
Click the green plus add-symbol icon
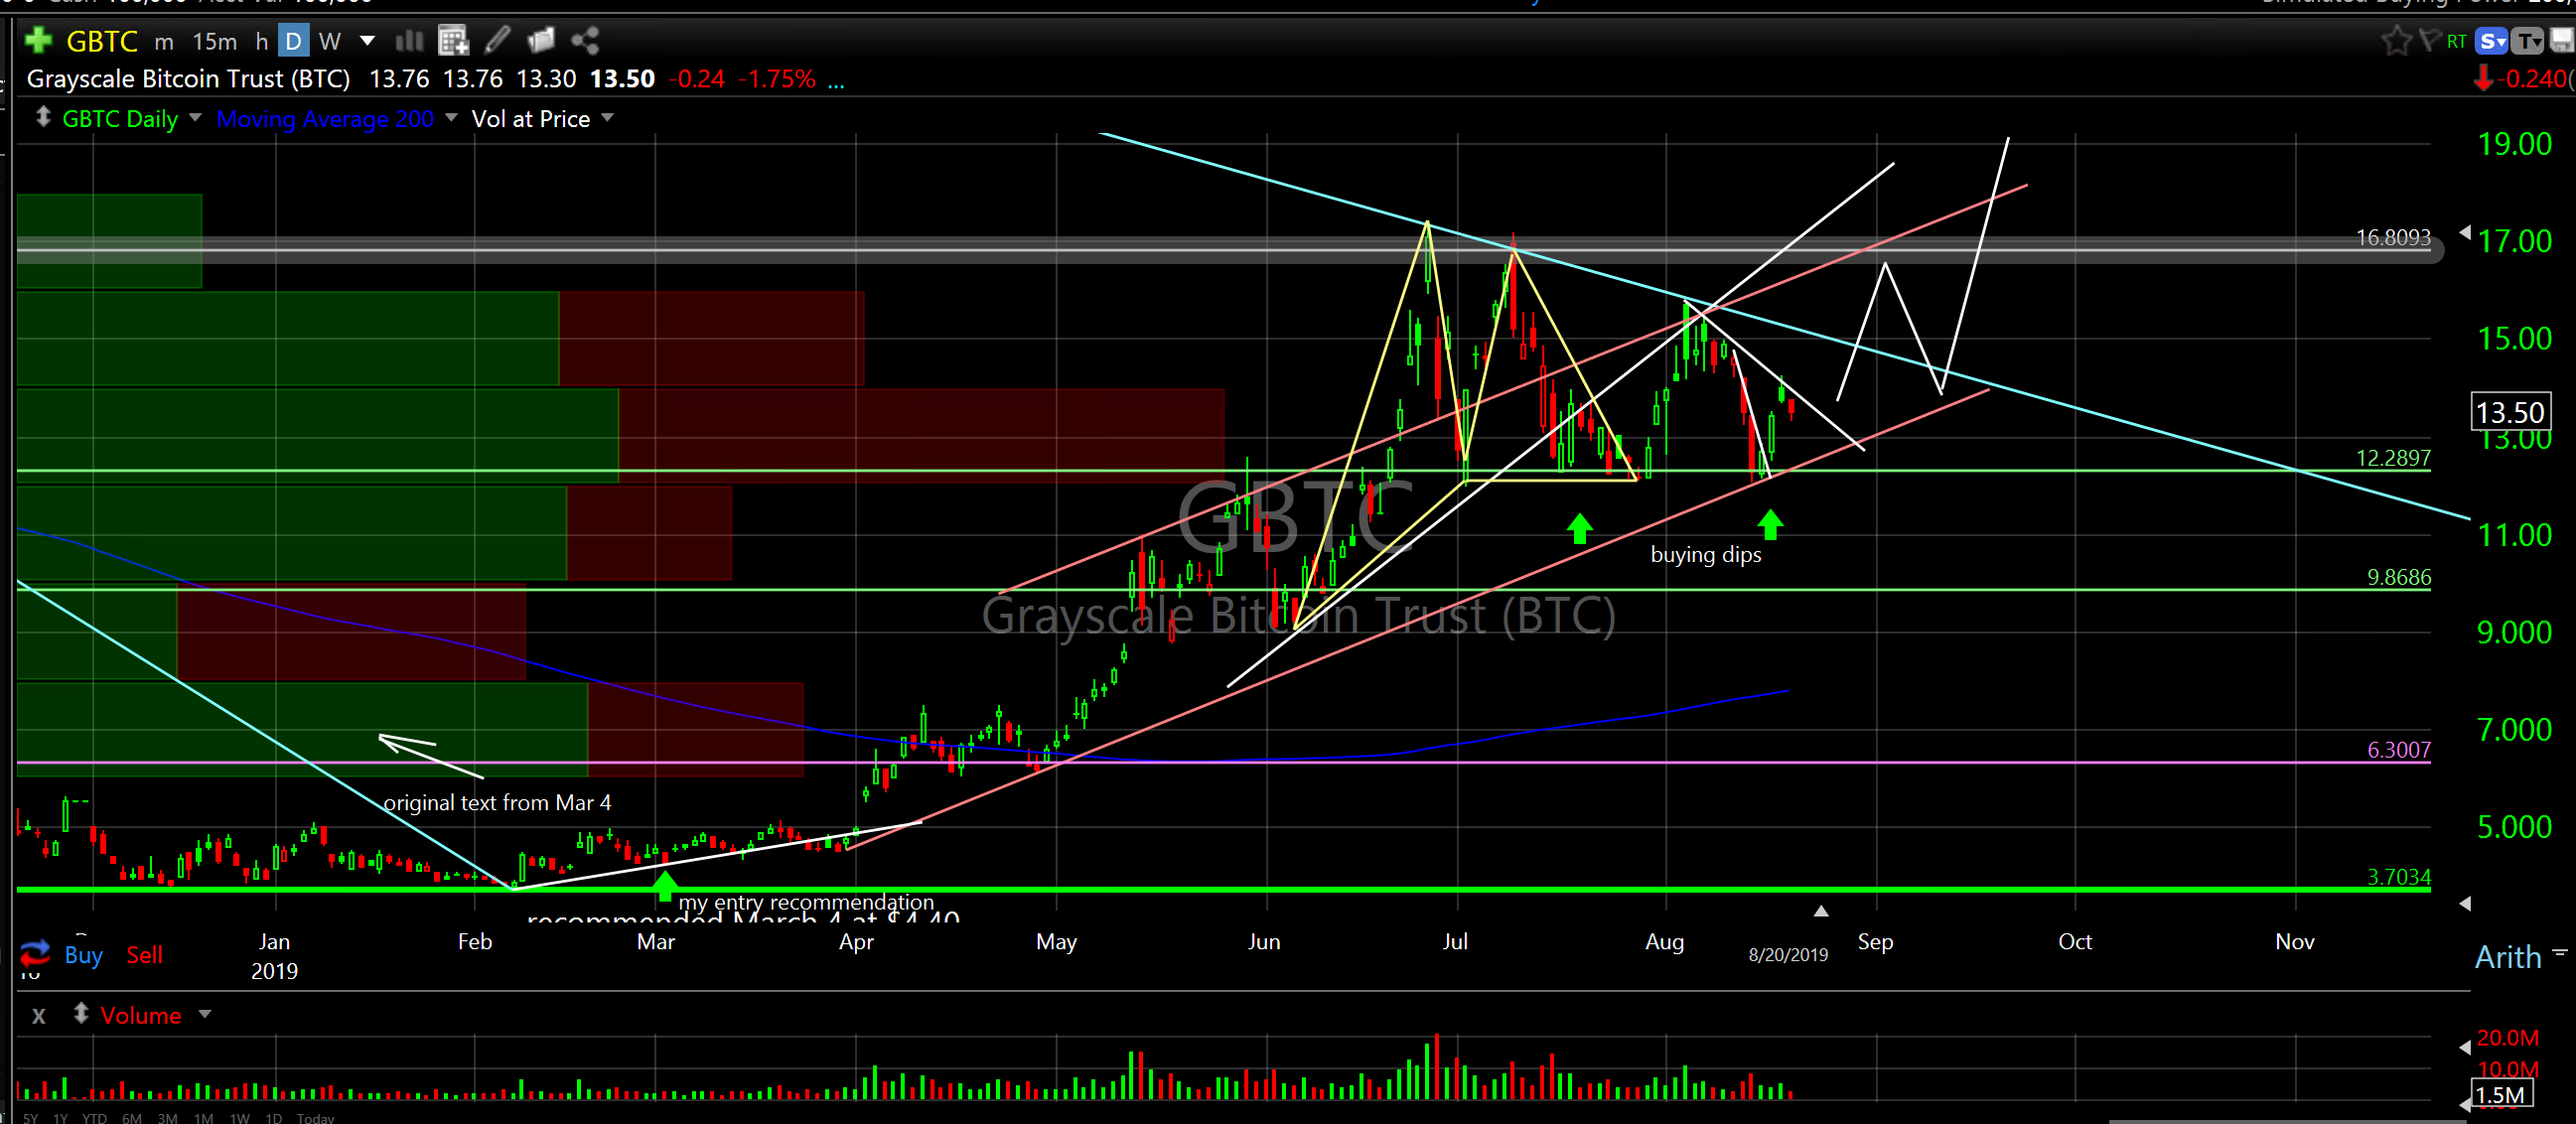[x=38, y=41]
